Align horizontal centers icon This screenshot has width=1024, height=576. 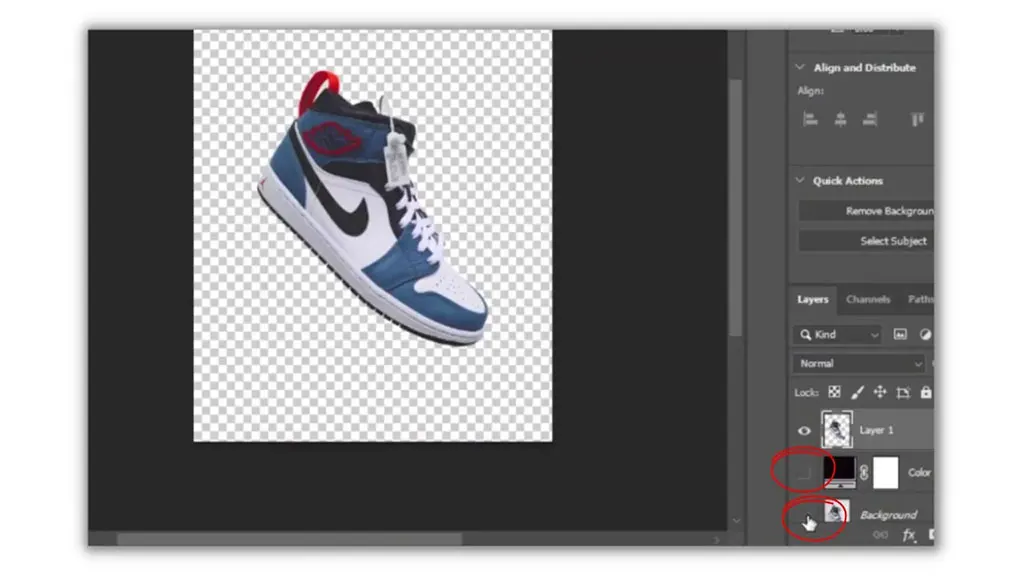840,119
